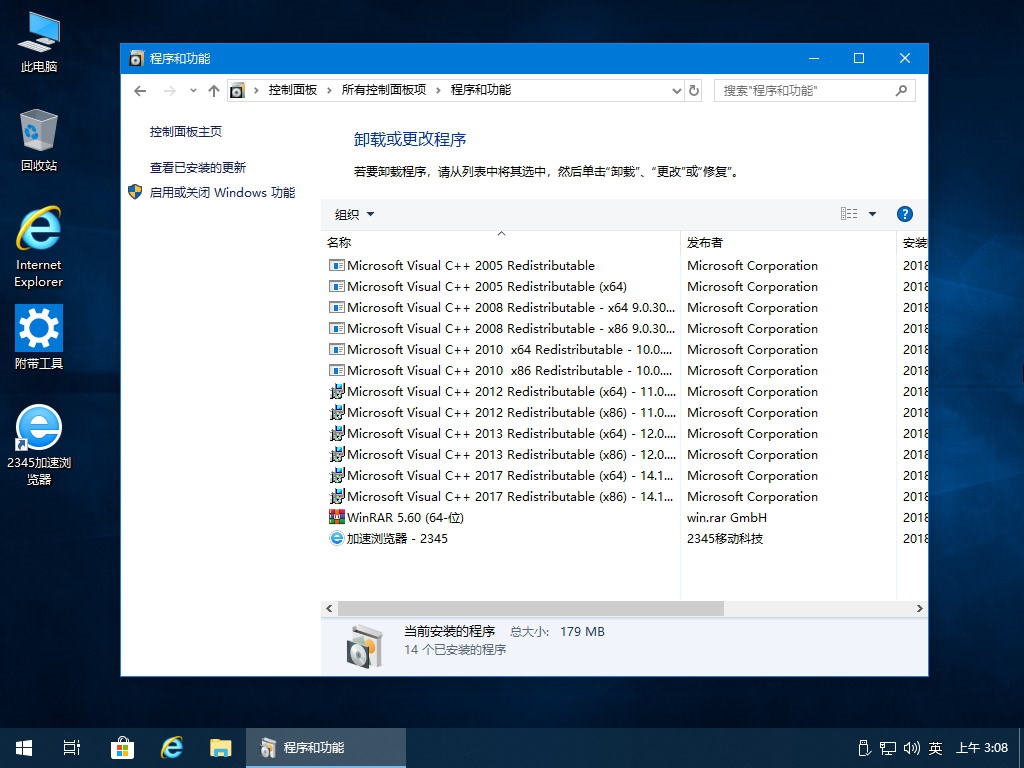
Task: Open 附带工具 desktop shortcut
Action: pyautogui.click(x=39, y=337)
